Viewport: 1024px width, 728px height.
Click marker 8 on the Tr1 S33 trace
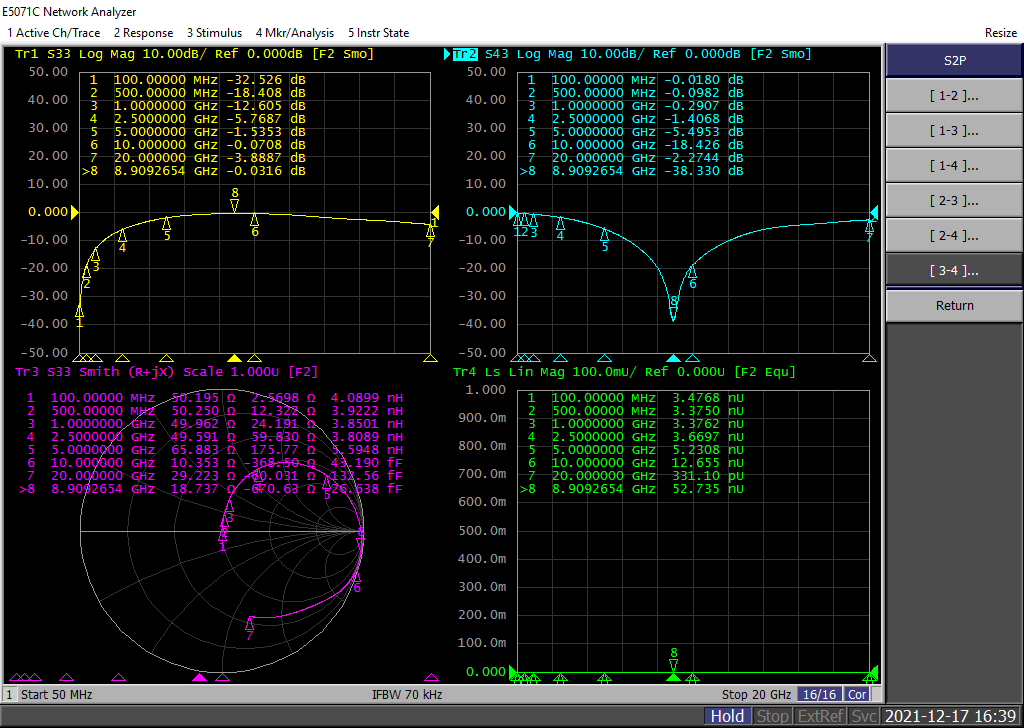point(235,204)
